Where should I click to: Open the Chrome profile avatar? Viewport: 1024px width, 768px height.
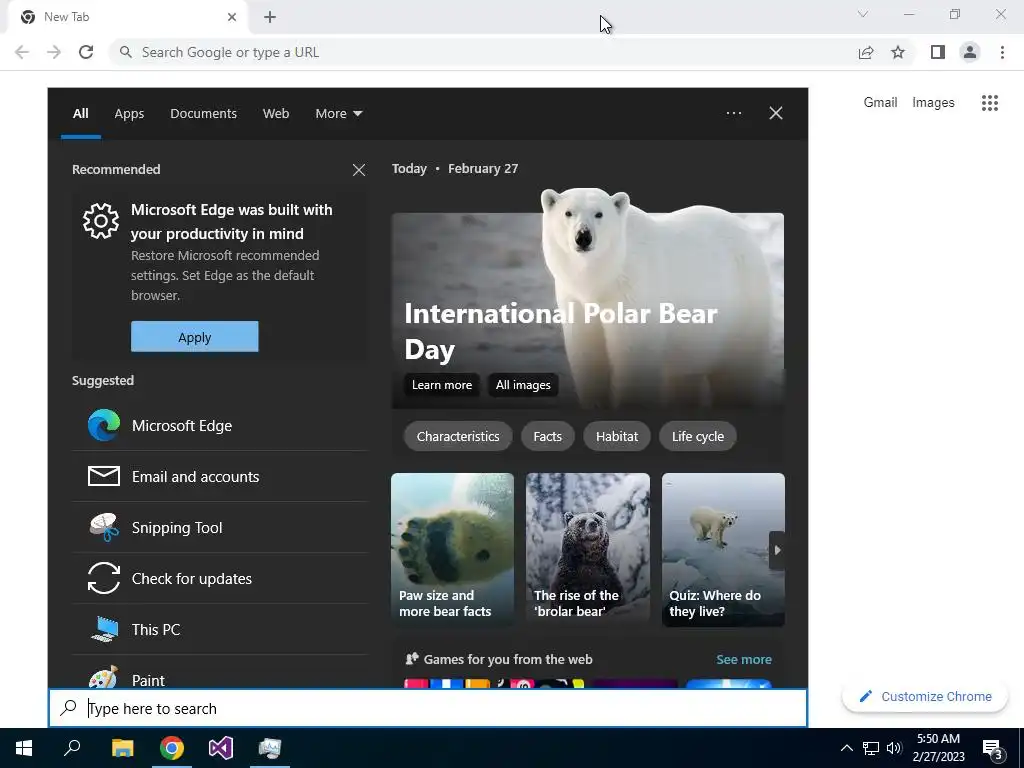[970, 52]
